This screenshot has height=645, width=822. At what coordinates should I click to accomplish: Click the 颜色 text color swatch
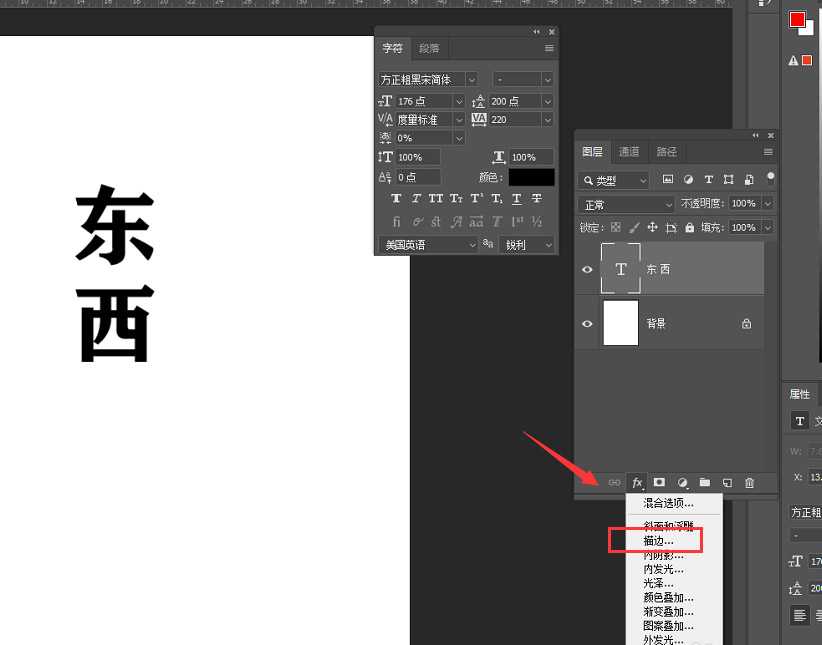(530, 177)
